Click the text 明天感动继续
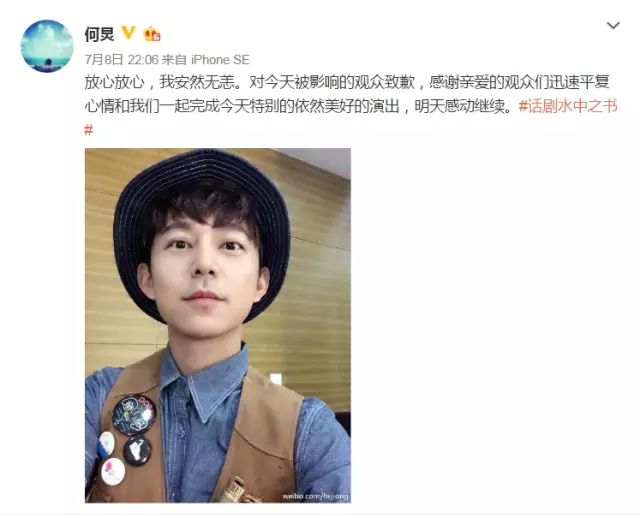 pyautogui.click(x=460, y=106)
